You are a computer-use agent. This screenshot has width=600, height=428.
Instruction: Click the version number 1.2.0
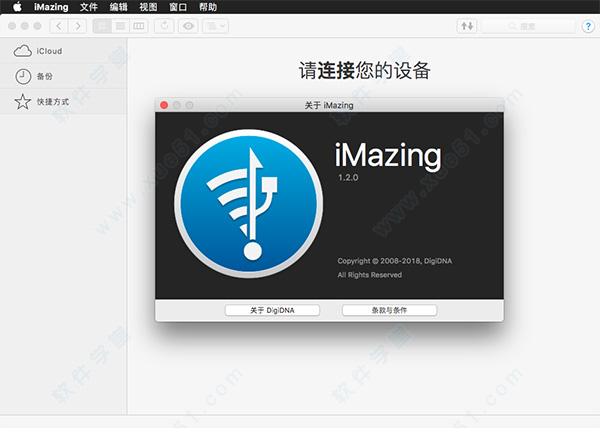point(348,177)
